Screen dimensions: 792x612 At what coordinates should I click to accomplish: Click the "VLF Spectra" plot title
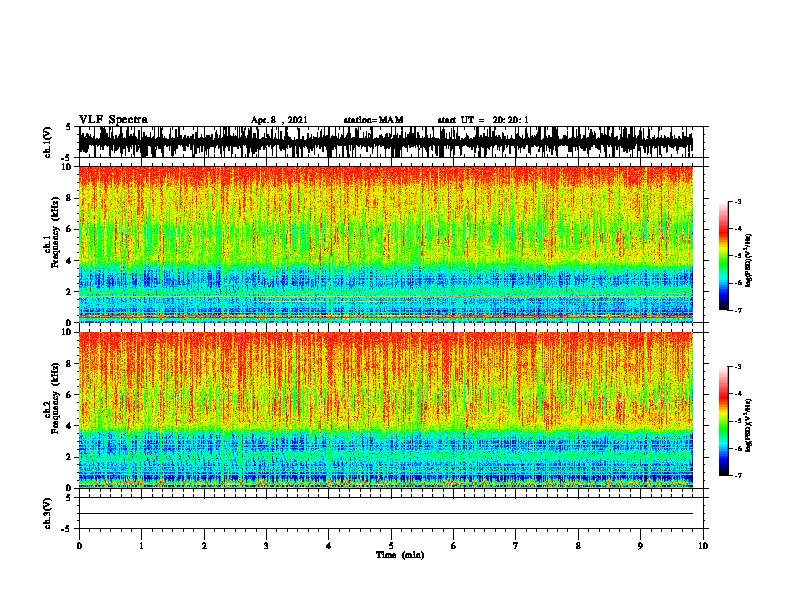[113, 120]
